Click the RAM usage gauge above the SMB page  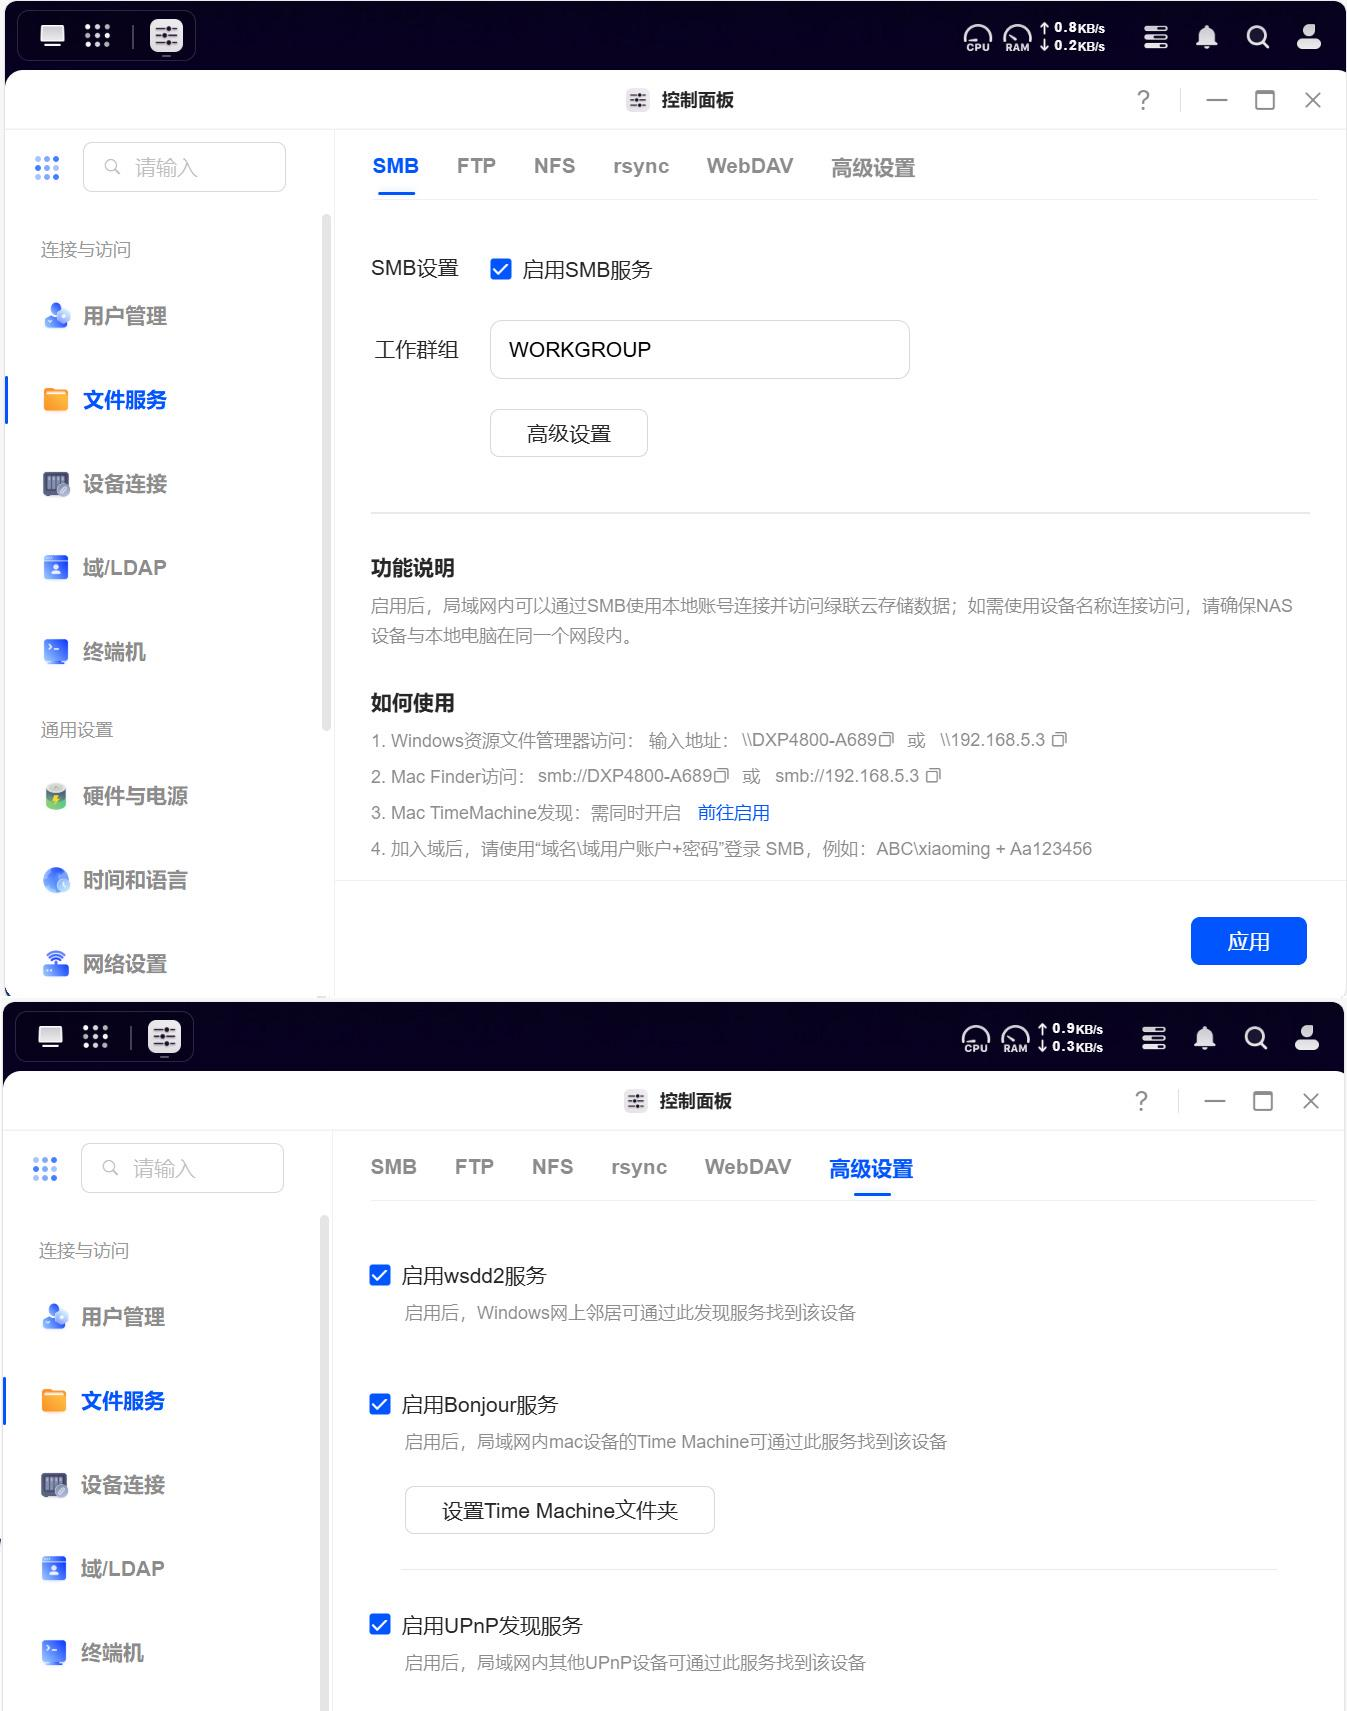click(x=1017, y=38)
